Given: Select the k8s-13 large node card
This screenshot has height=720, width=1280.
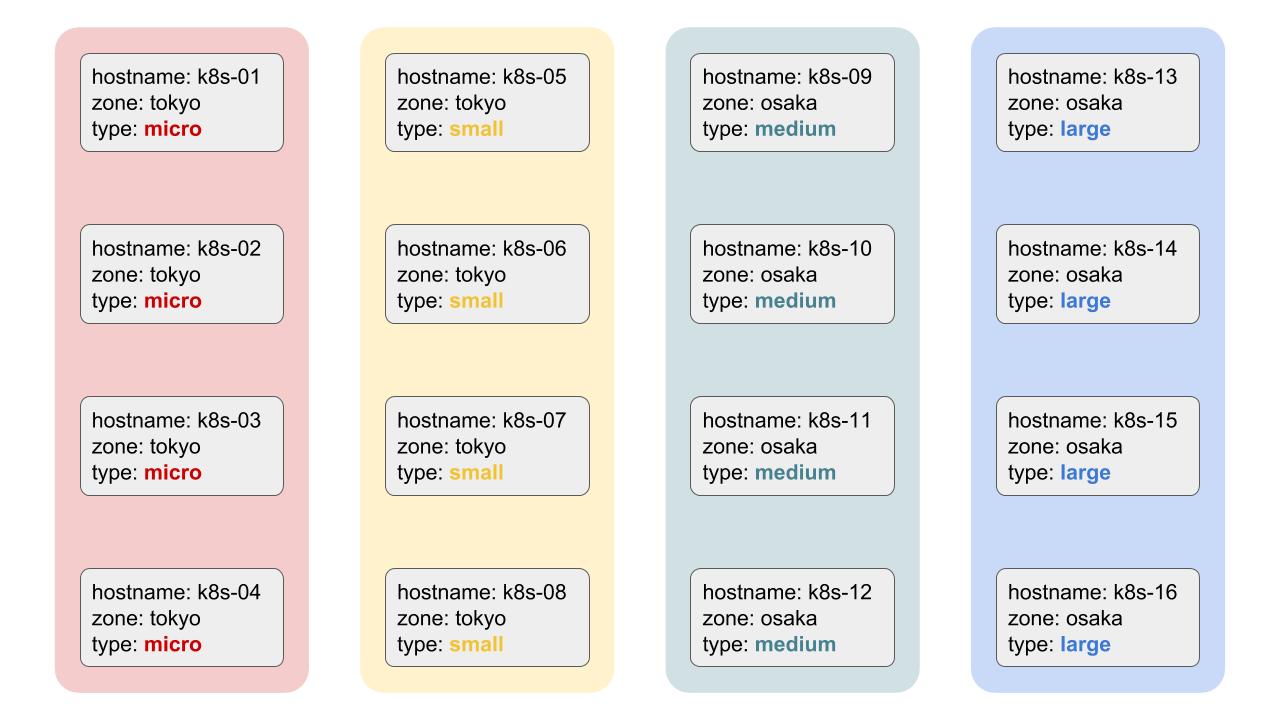Looking at the screenshot, I should pyautogui.click(x=1098, y=103).
